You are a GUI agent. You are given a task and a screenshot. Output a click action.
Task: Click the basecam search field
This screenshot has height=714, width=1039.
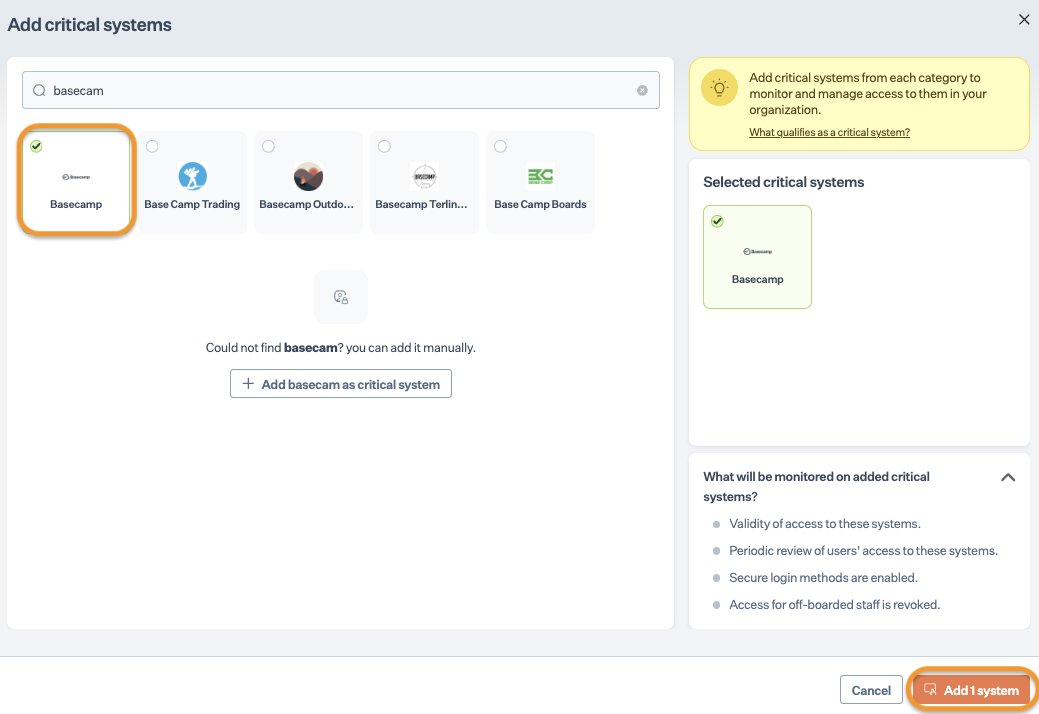341,90
